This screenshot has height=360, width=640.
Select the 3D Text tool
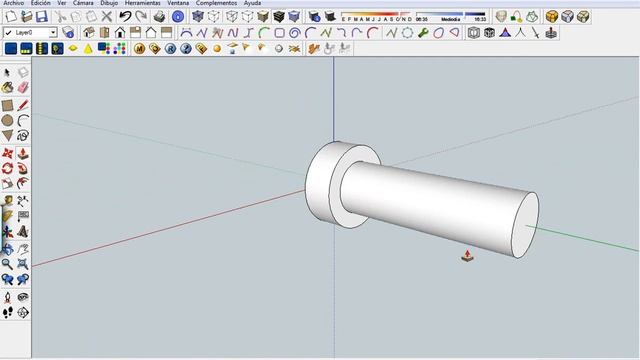pos(23,232)
